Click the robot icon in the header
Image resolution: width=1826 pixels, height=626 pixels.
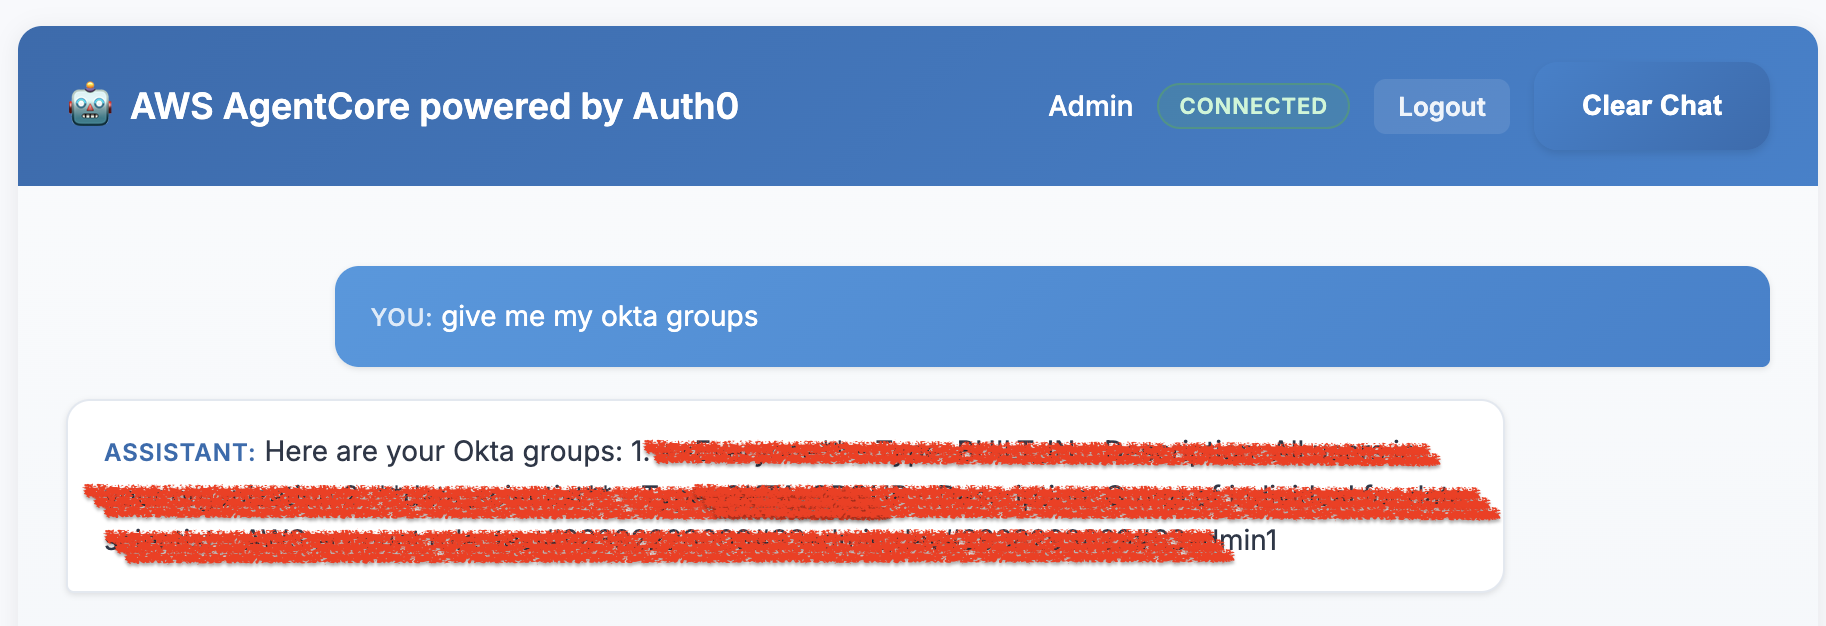(90, 105)
